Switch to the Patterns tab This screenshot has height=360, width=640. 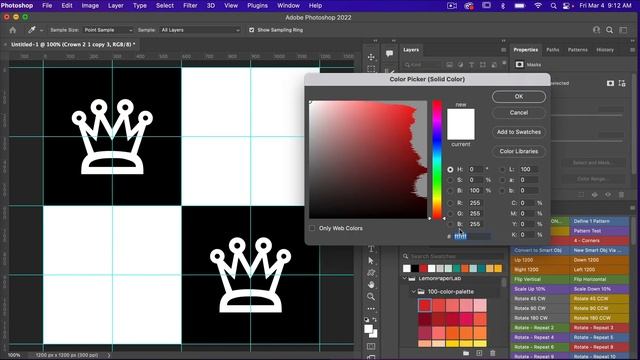[578, 50]
